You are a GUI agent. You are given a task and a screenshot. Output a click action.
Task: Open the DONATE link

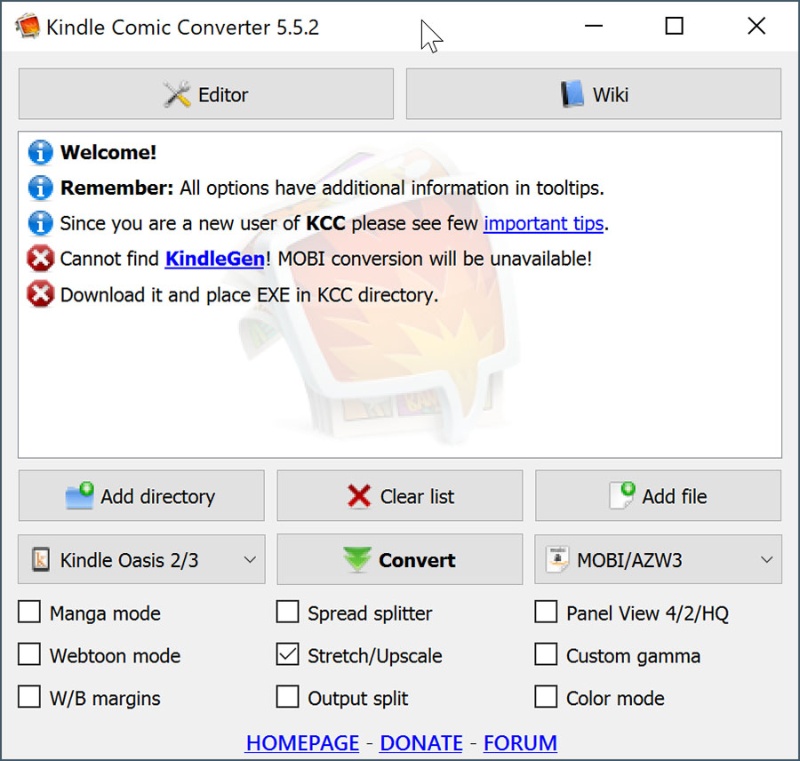click(421, 743)
